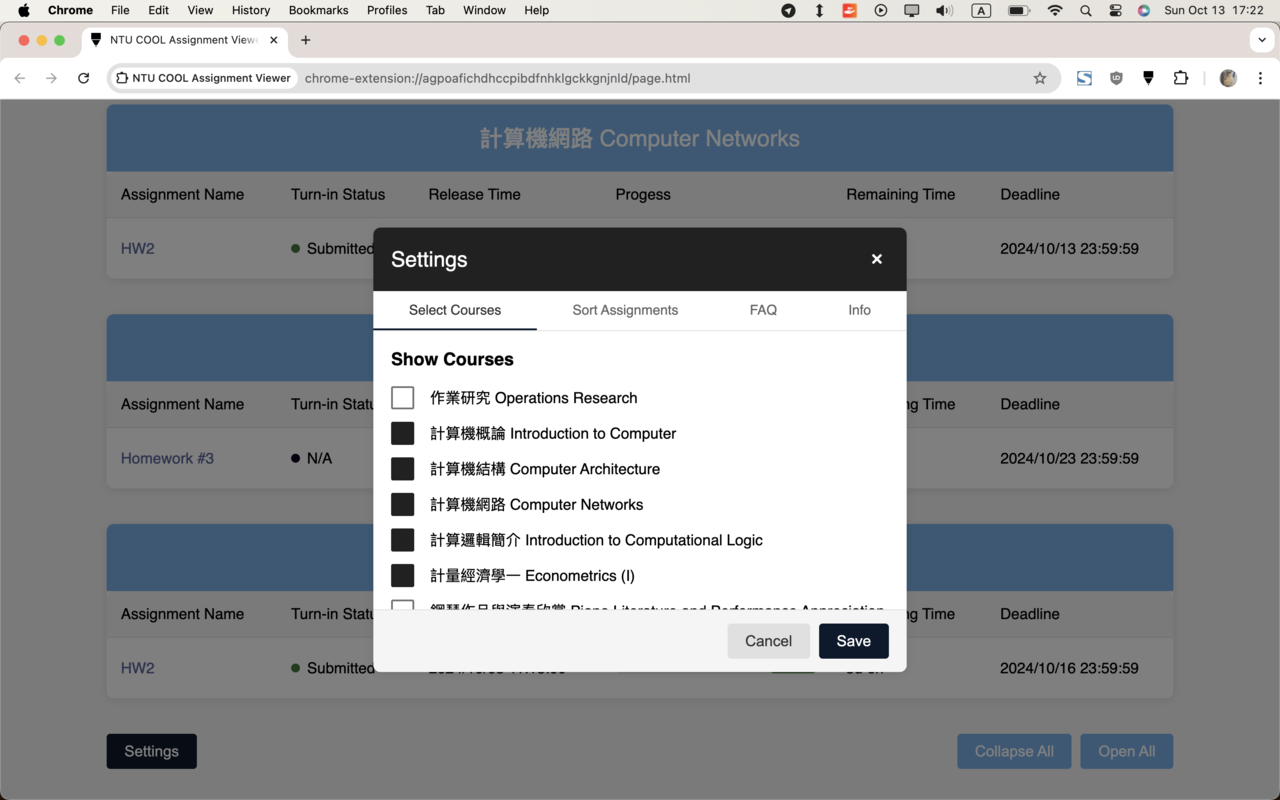Open macOS Control Center from the menu bar
The width and height of the screenshot is (1280, 800).
1115,11
